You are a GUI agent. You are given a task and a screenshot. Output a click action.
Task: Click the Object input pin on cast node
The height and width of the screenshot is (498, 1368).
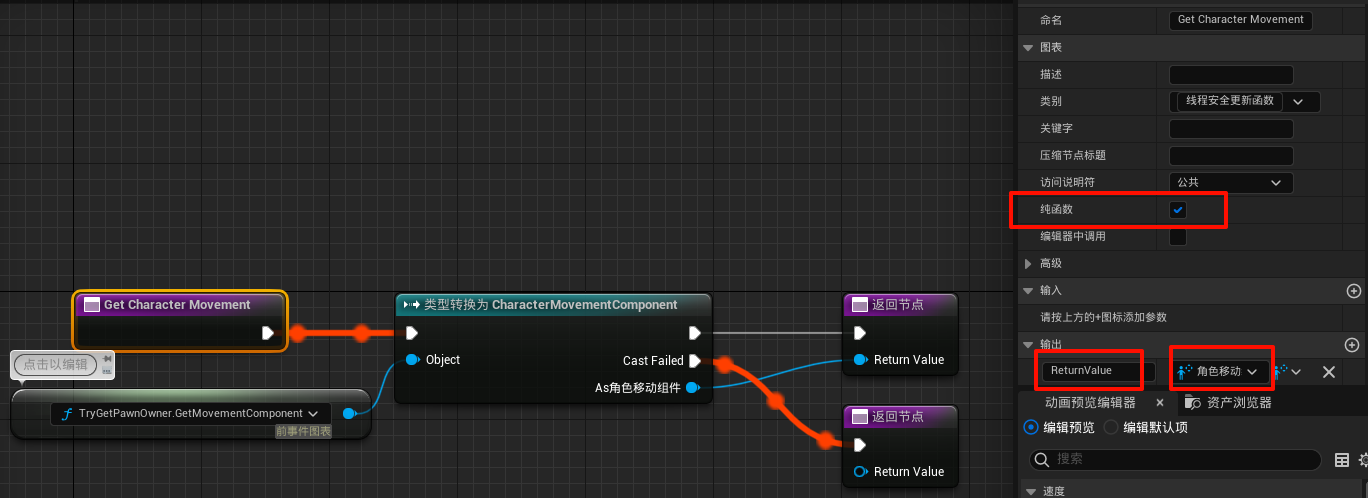pyautogui.click(x=412, y=360)
